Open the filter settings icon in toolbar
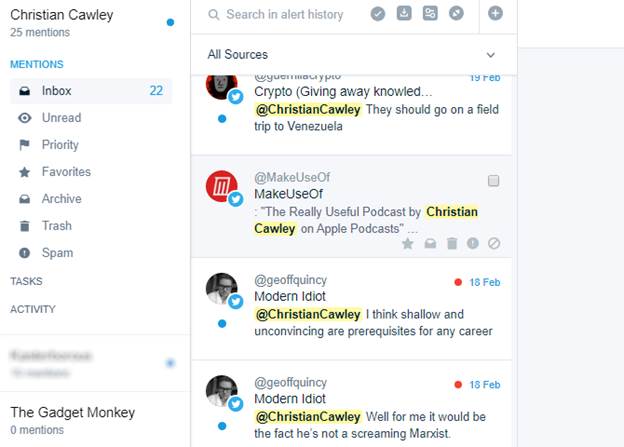624x447 pixels. [430, 14]
